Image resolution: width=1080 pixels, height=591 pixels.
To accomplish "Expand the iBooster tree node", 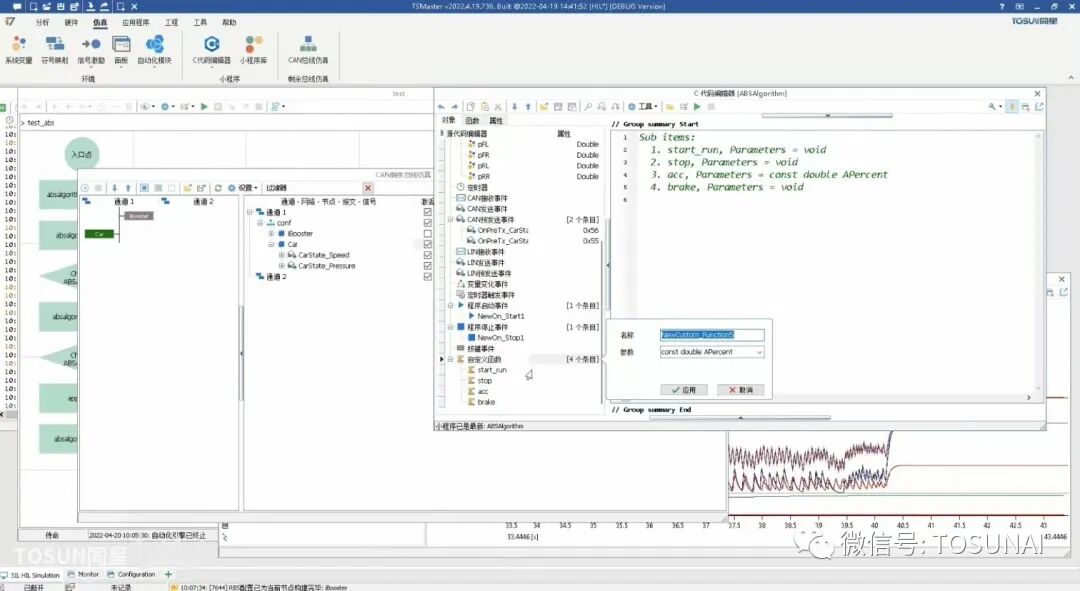I will point(271,234).
